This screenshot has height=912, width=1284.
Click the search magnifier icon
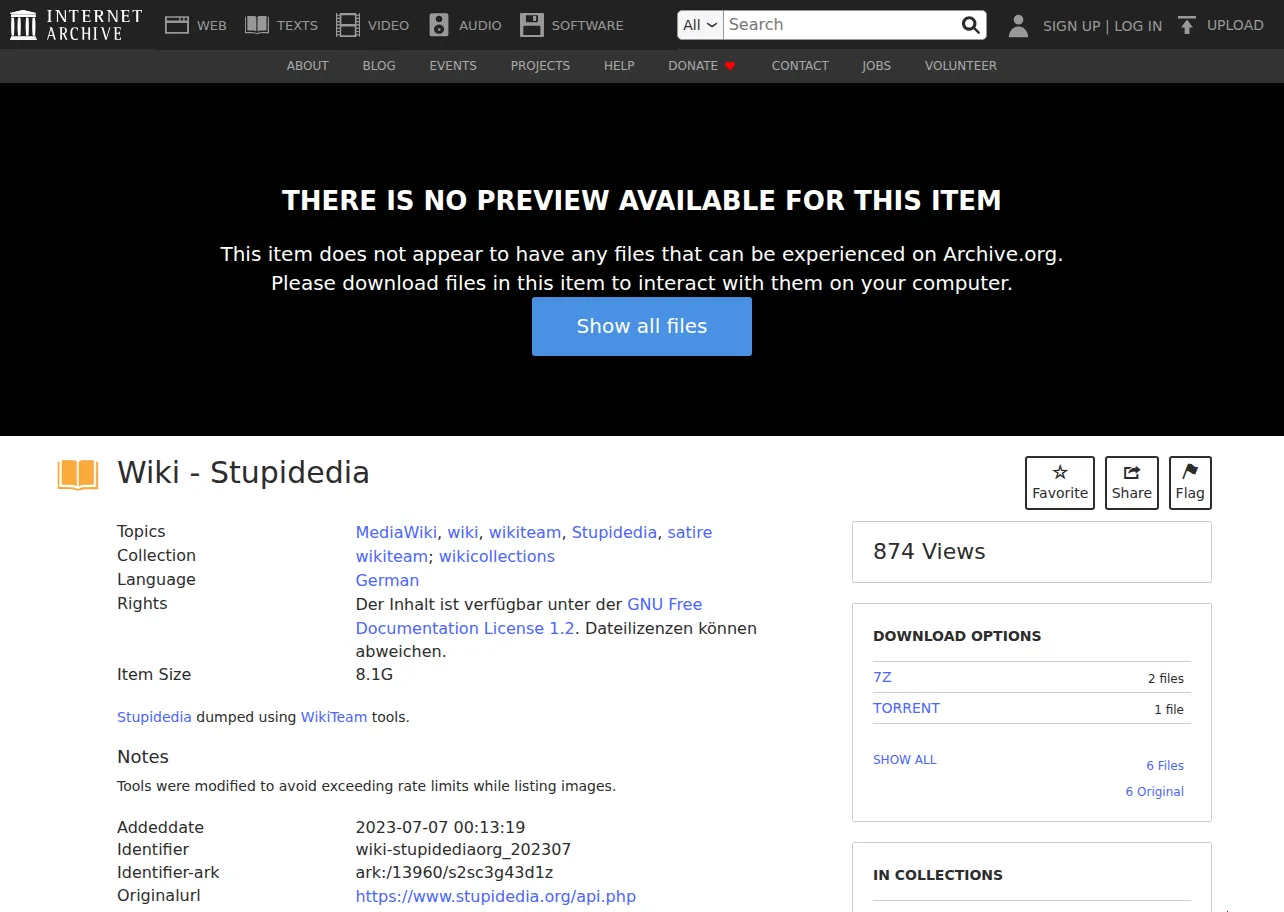coord(970,25)
